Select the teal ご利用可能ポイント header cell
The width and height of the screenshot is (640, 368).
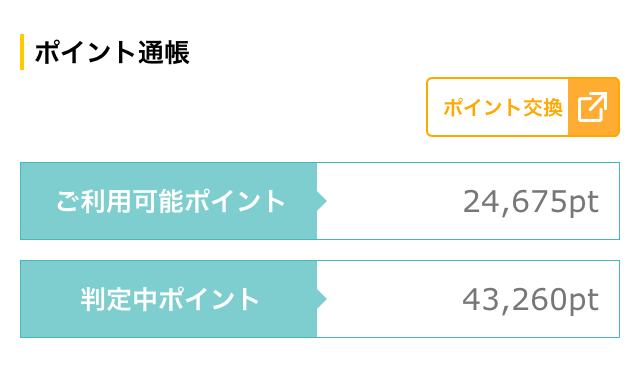point(169,201)
